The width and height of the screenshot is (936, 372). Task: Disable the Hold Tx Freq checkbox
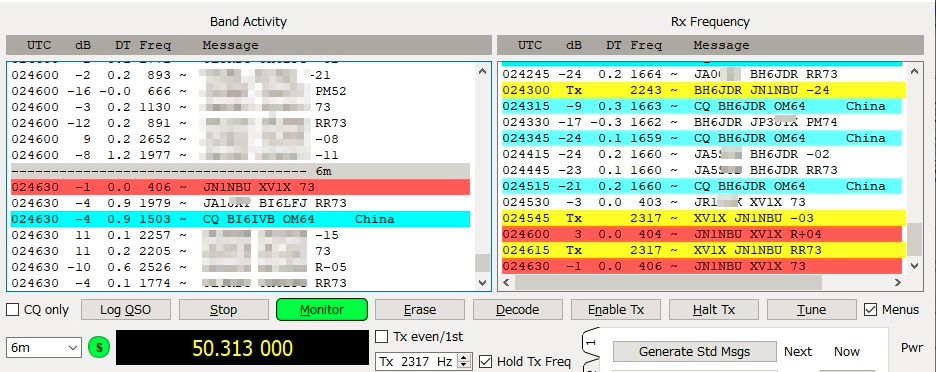[486, 361]
